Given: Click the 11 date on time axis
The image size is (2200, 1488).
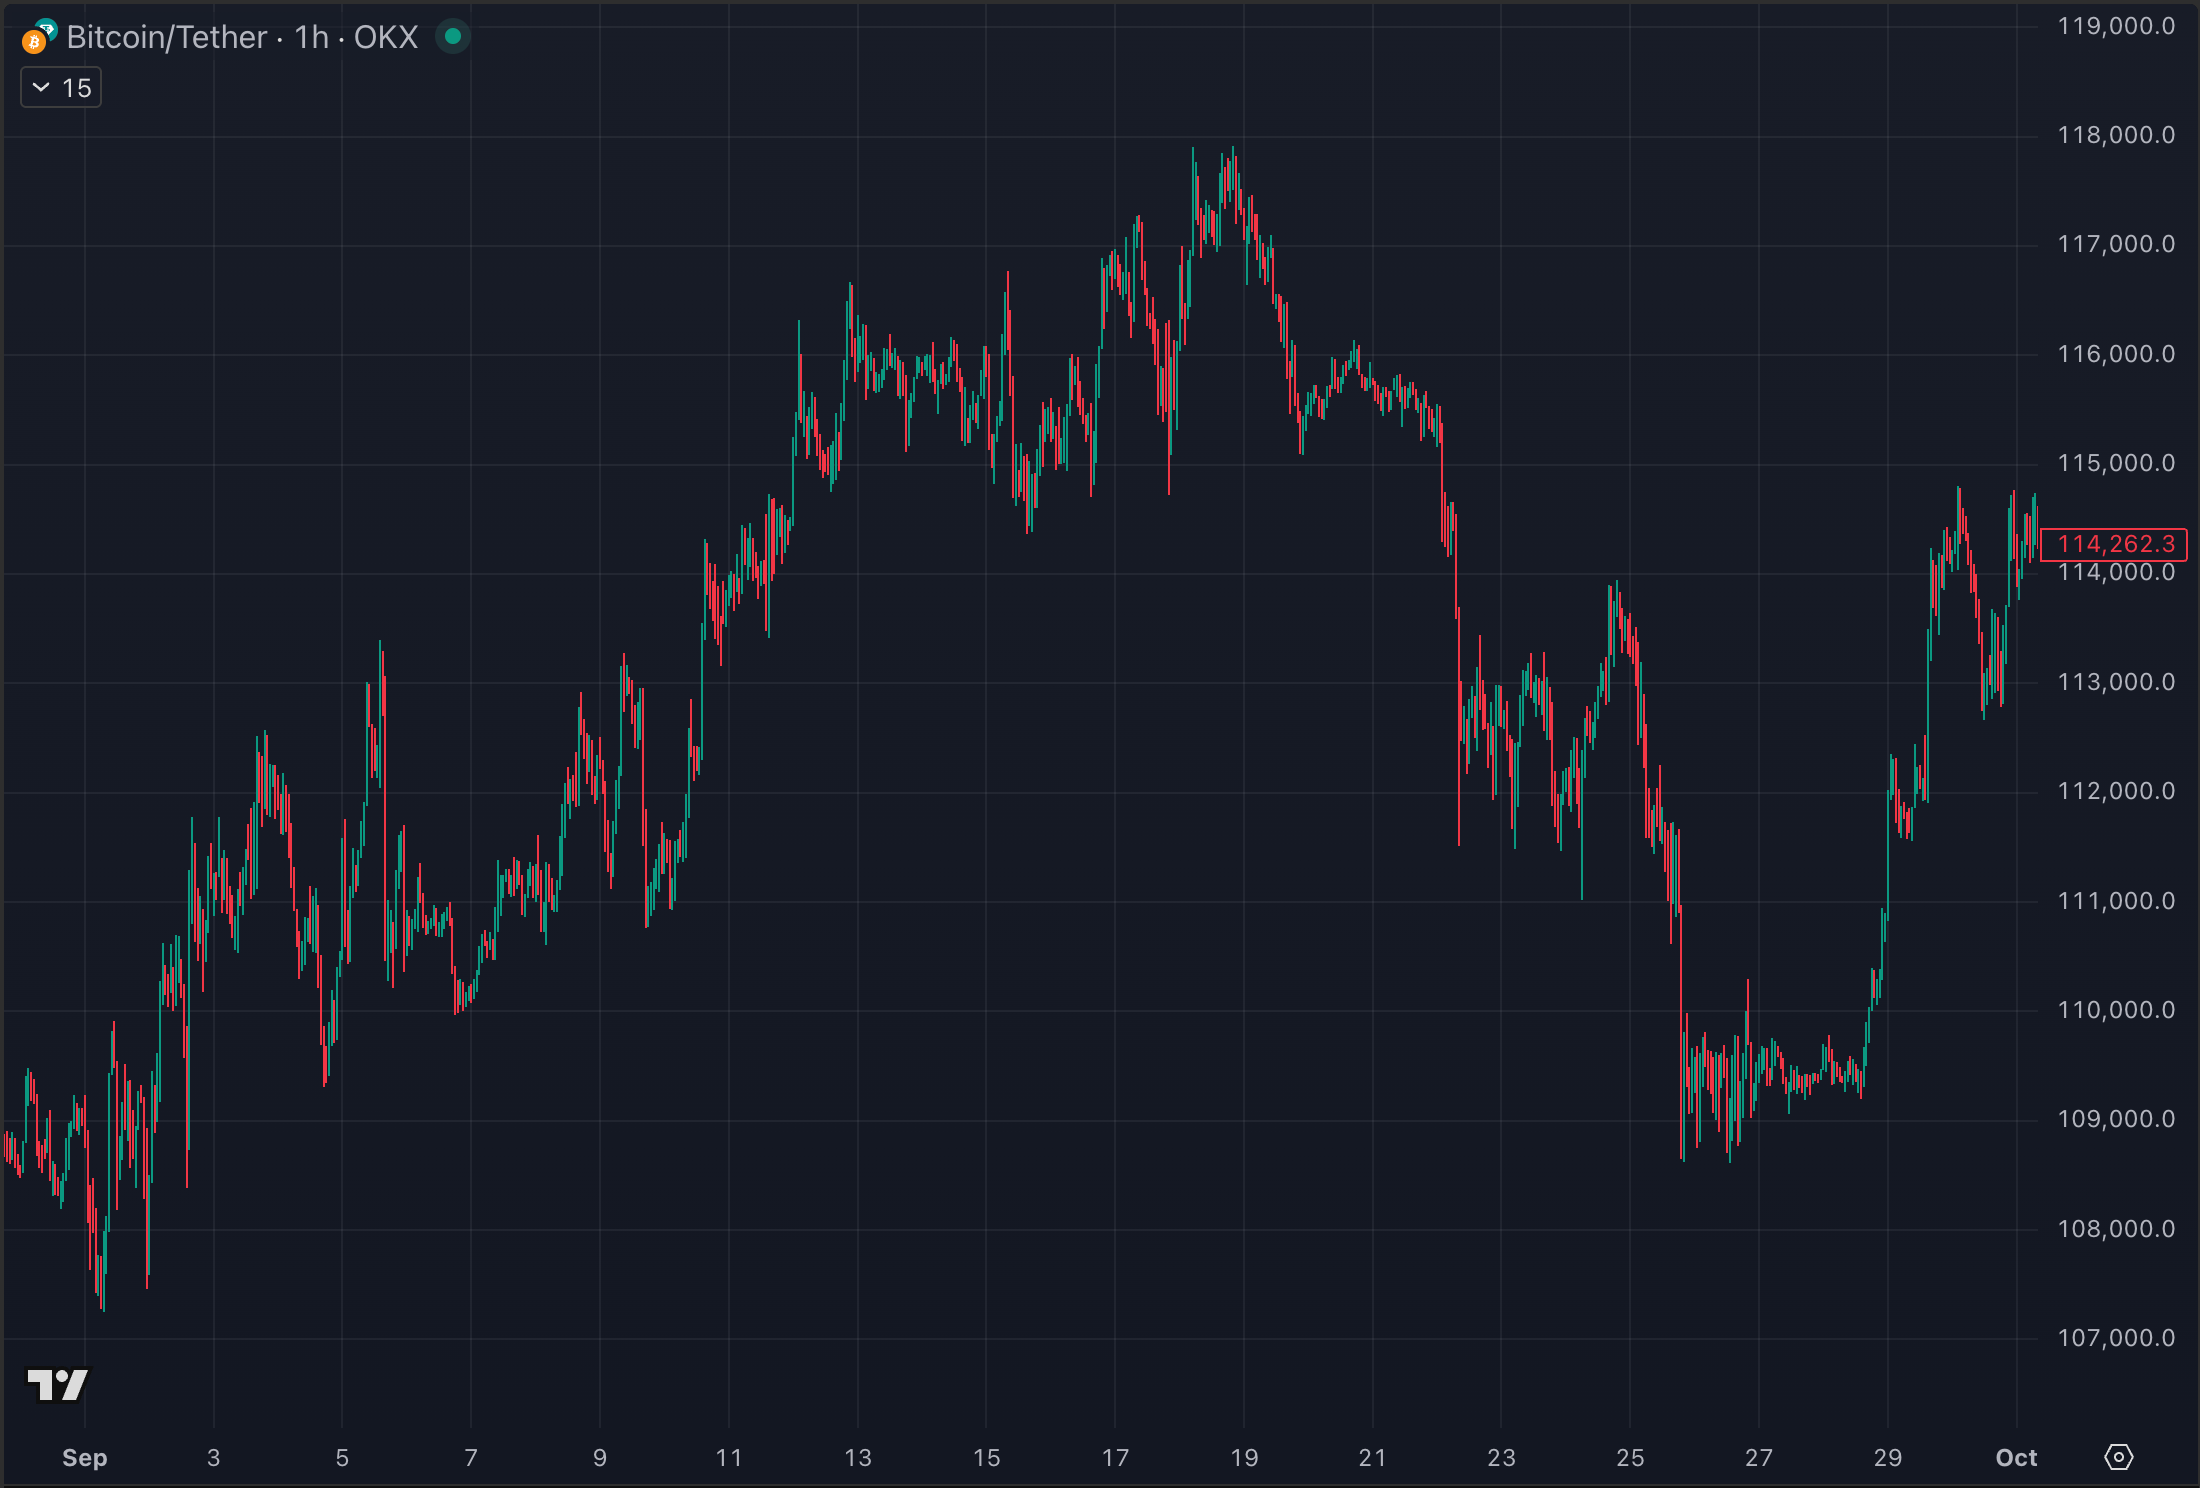Looking at the screenshot, I should (729, 1458).
